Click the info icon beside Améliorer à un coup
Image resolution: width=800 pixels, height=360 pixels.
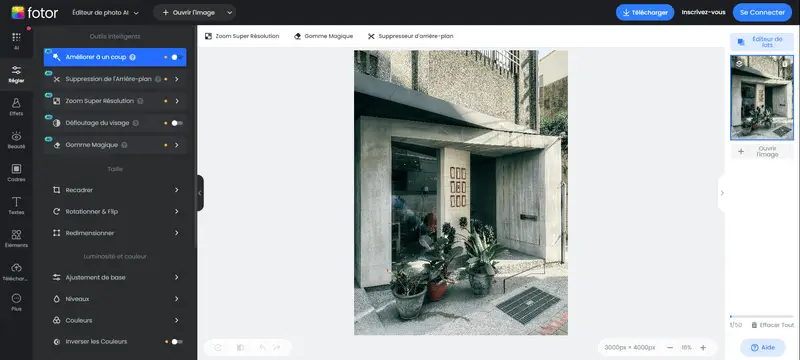click(133, 57)
